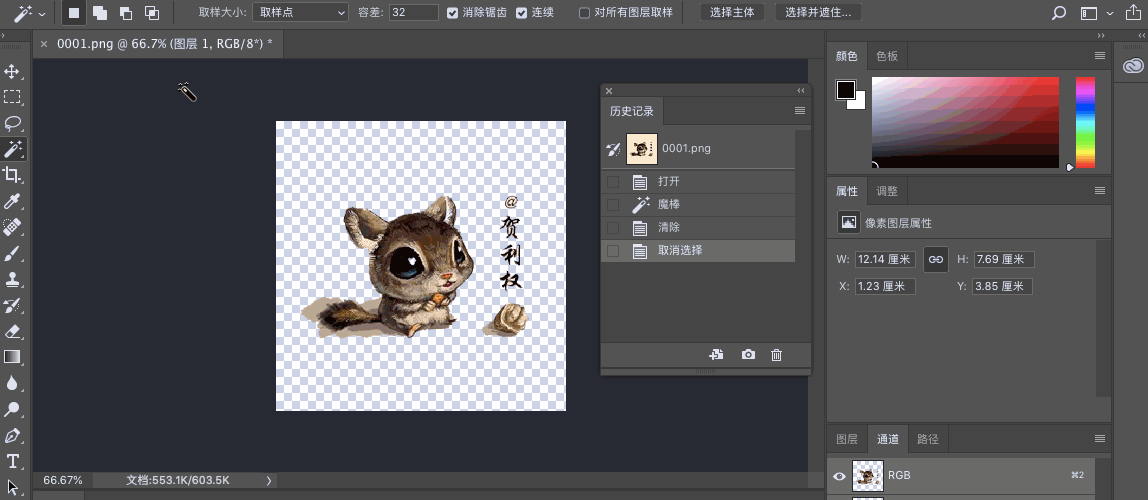Click Subtract from Selection mode icon
This screenshot has width=1148, height=500.
point(126,12)
